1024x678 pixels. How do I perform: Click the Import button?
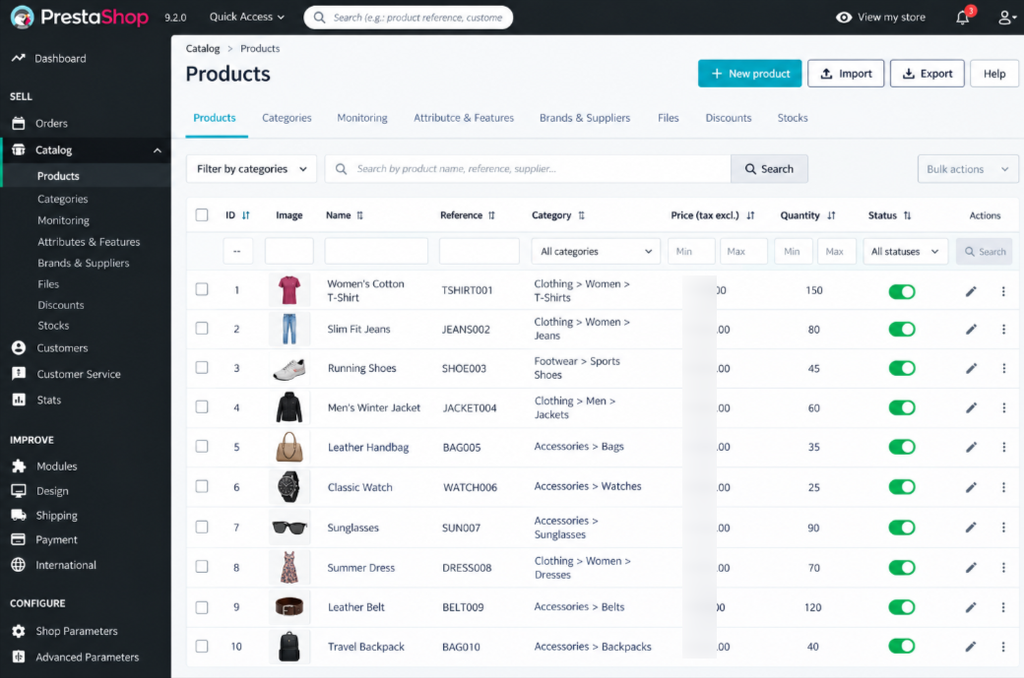click(846, 74)
